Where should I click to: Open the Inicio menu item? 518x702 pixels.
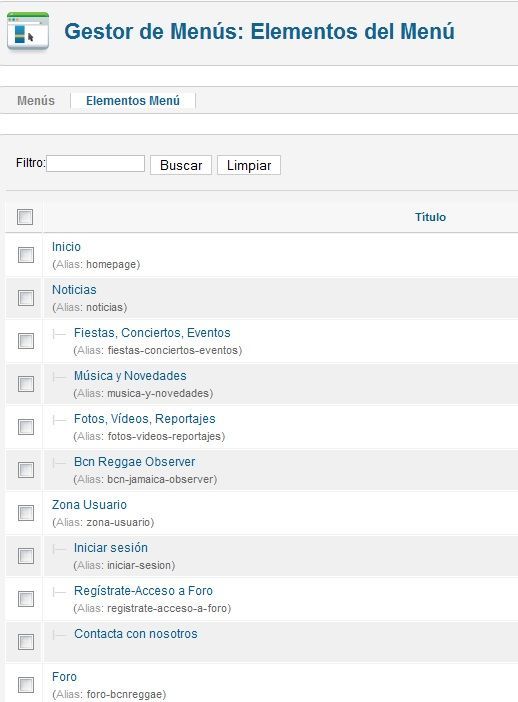click(66, 247)
